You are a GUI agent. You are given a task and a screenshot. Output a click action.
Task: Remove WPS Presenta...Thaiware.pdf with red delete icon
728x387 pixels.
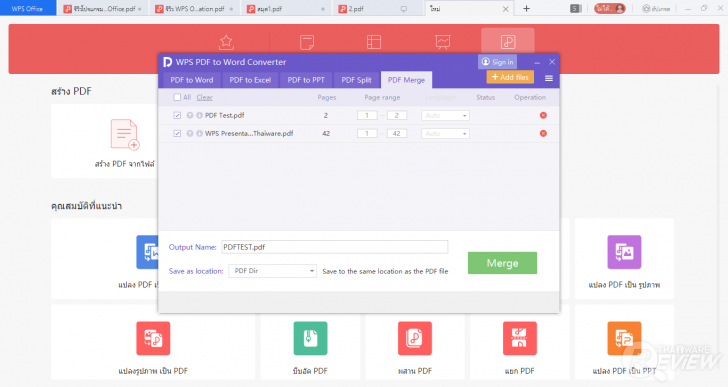pos(543,133)
